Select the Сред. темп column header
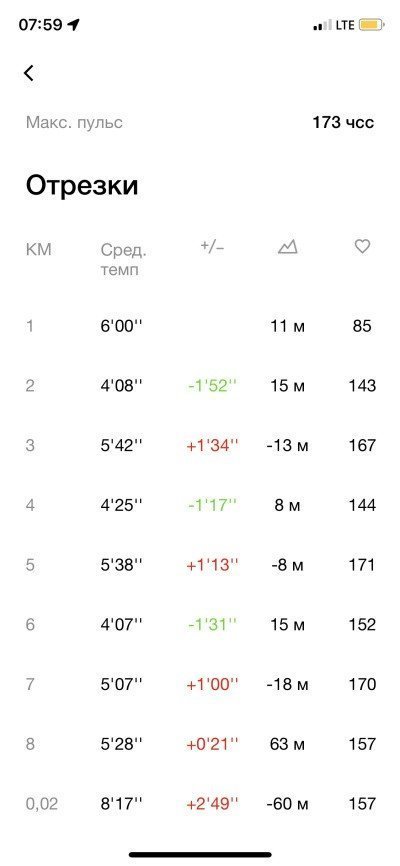Screen dimensions: 400x866 pyautogui.click(x=124, y=260)
